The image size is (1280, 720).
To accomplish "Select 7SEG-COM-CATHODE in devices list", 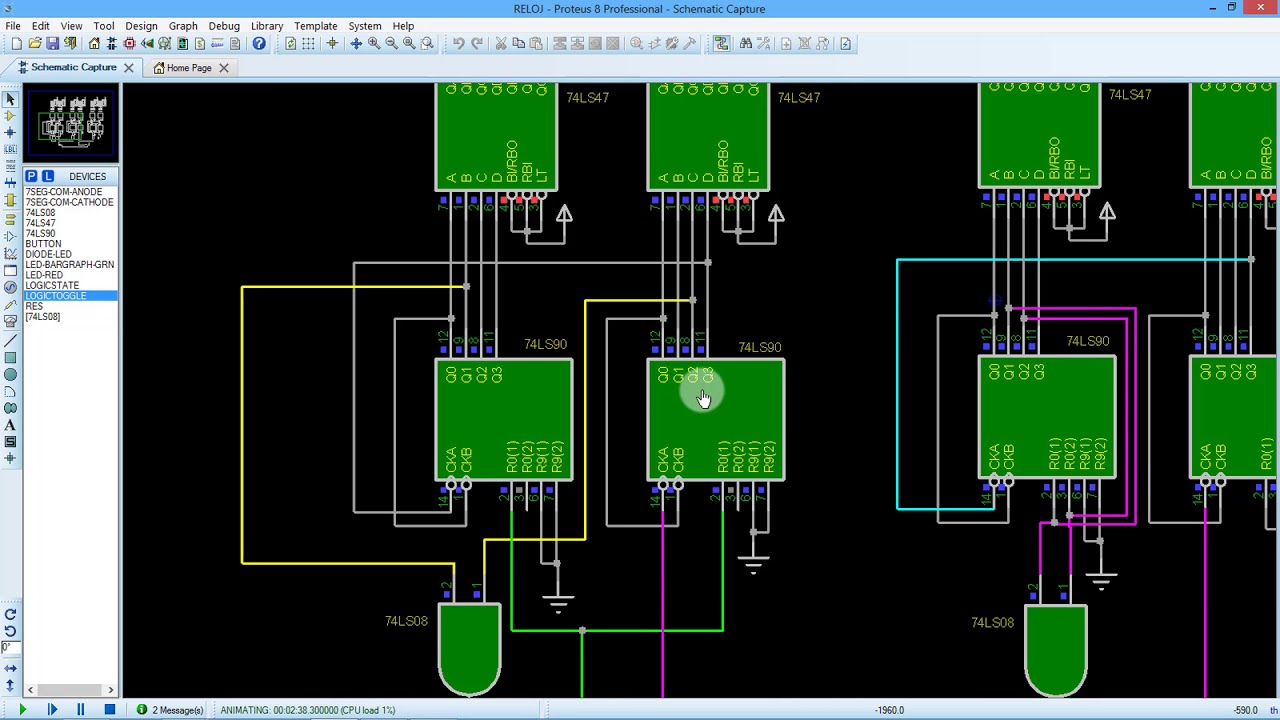I will [x=70, y=202].
